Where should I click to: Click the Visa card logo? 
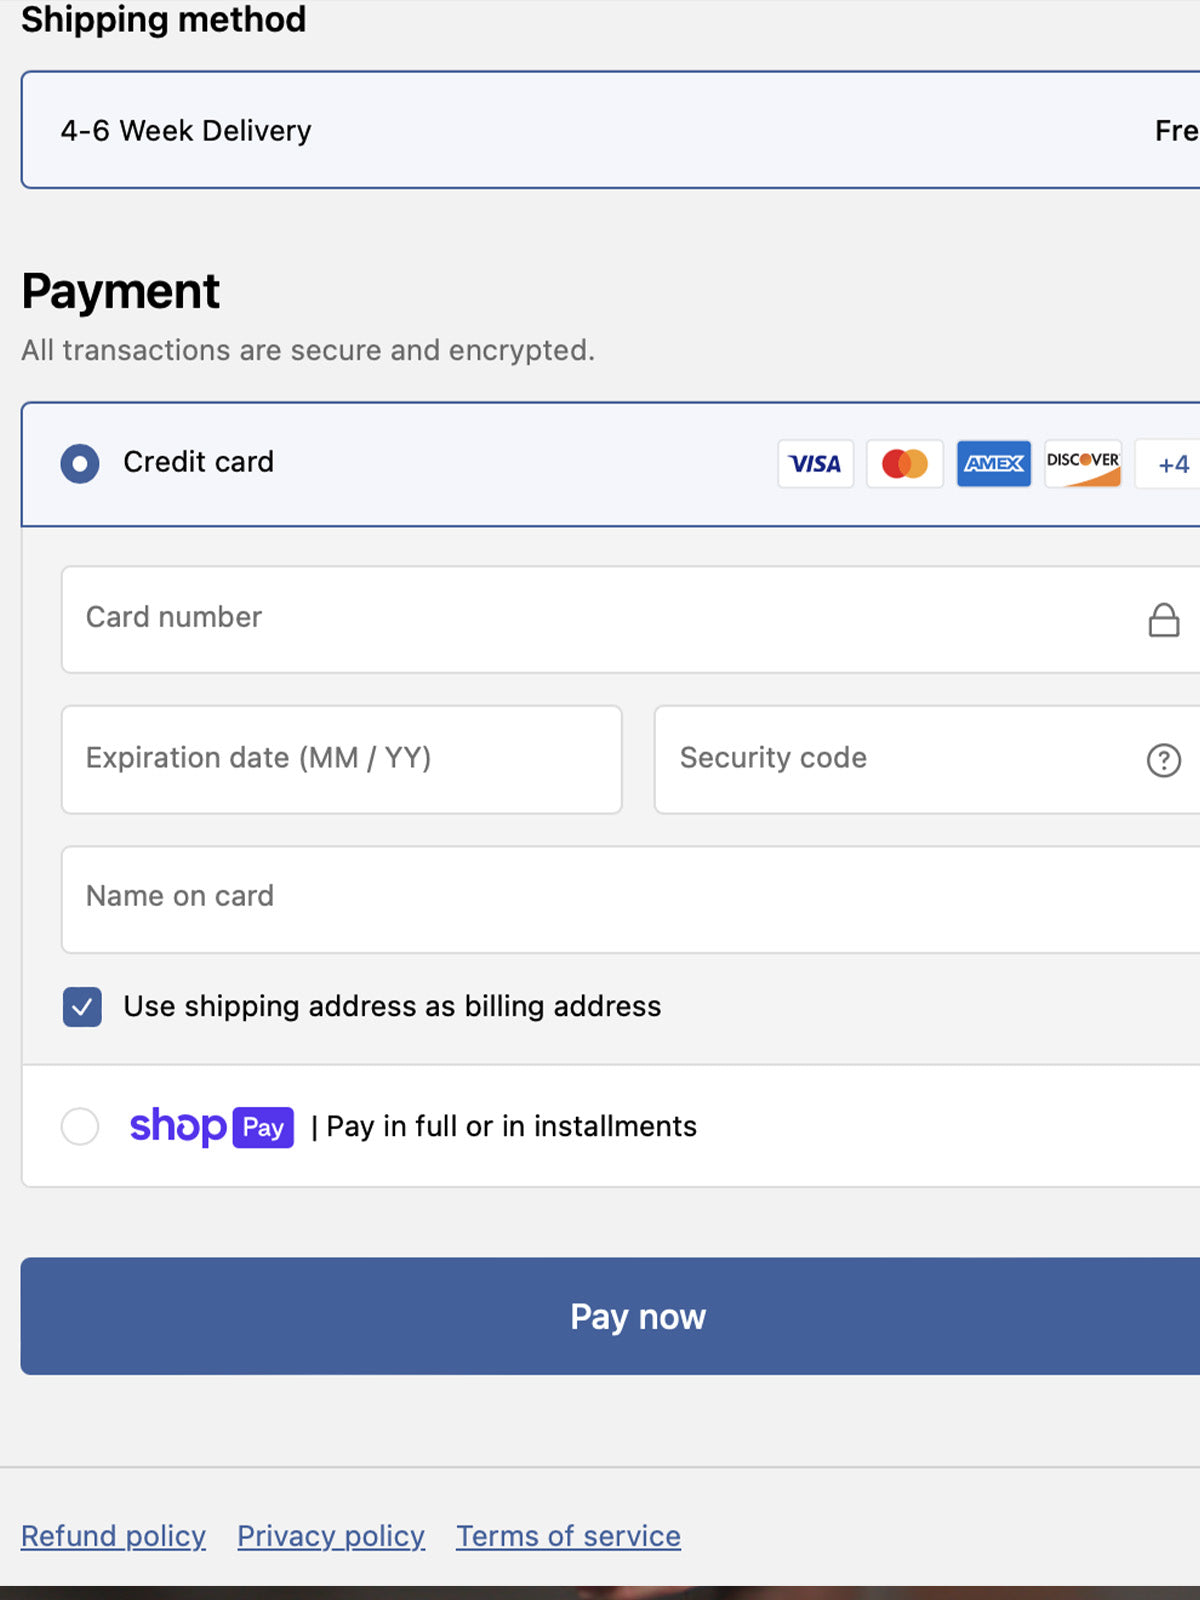[x=815, y=464]
